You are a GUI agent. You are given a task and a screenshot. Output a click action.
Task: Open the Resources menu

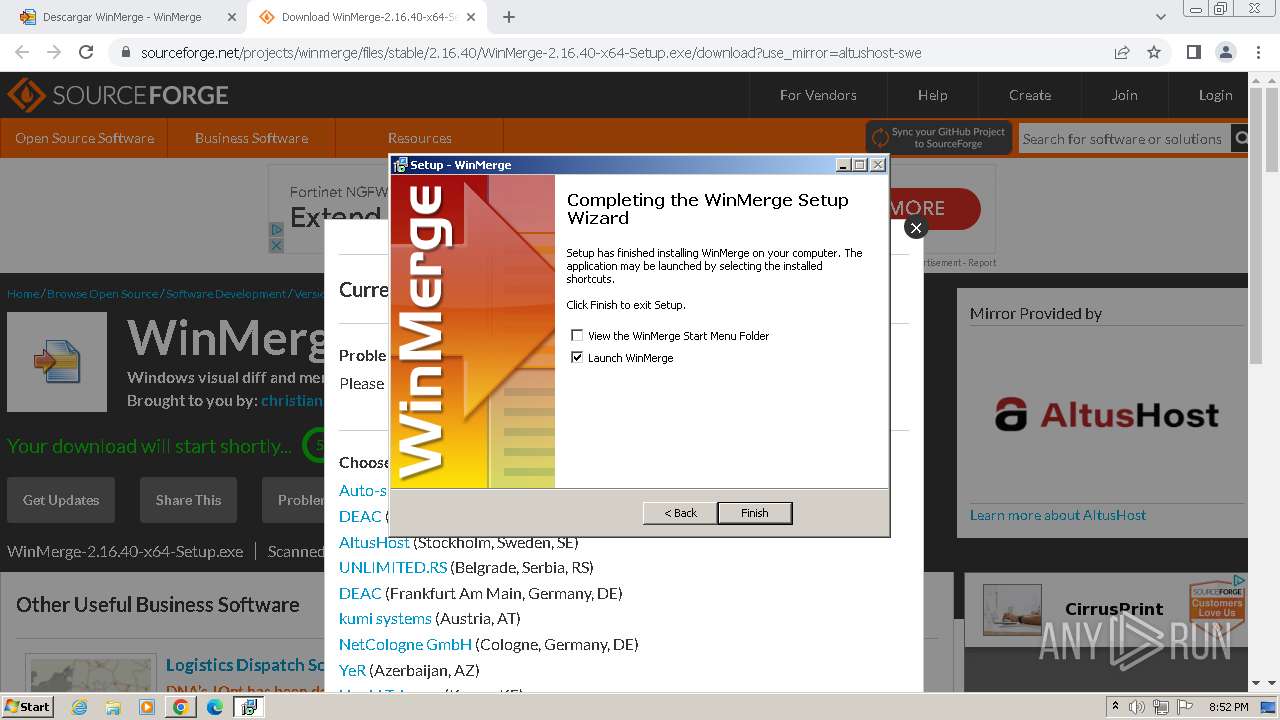click(x=419, y=138)
